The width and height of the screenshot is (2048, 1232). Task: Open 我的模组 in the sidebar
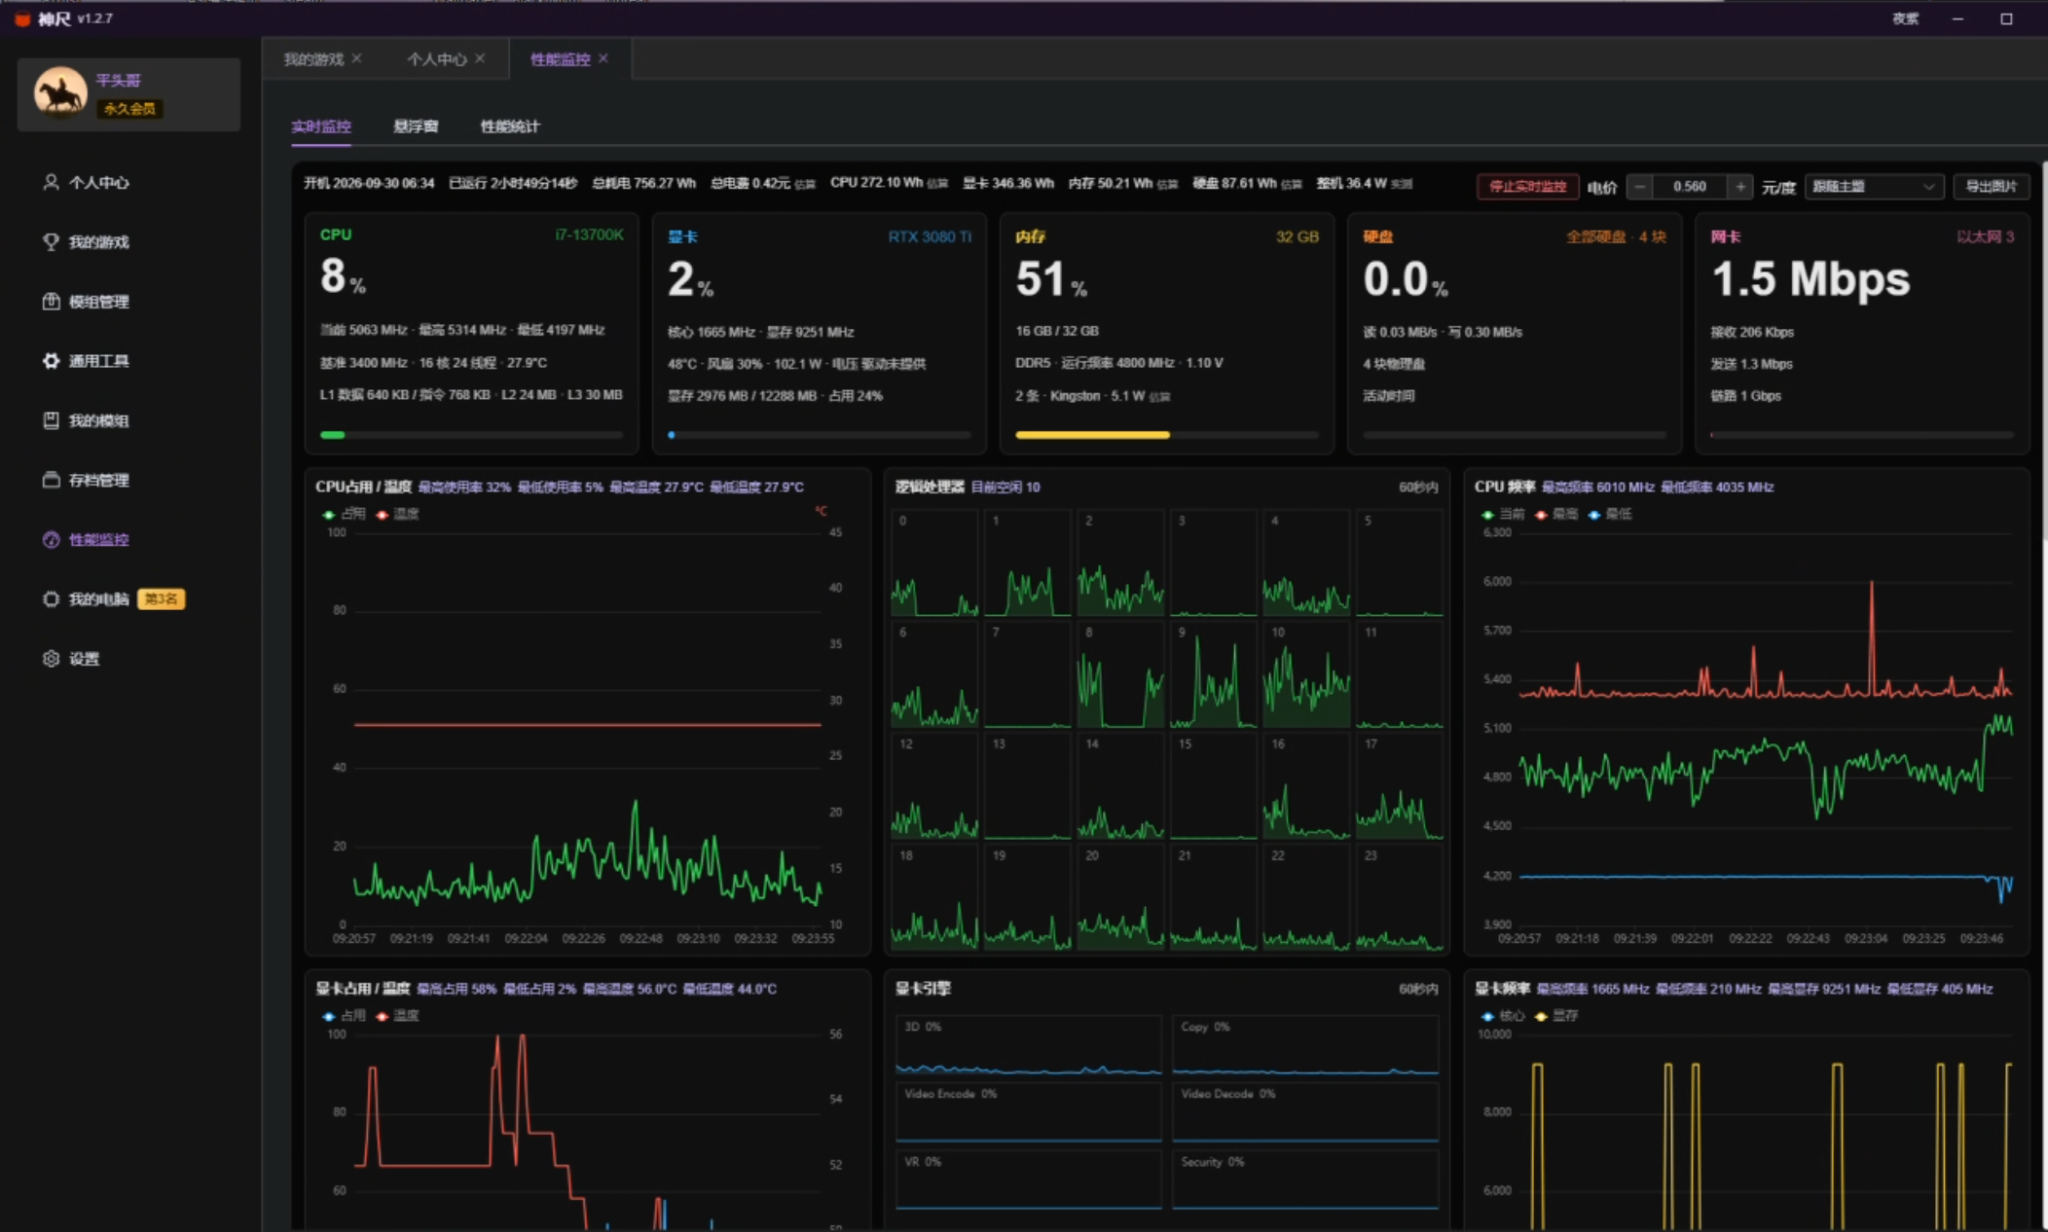[x=86, y=420]
